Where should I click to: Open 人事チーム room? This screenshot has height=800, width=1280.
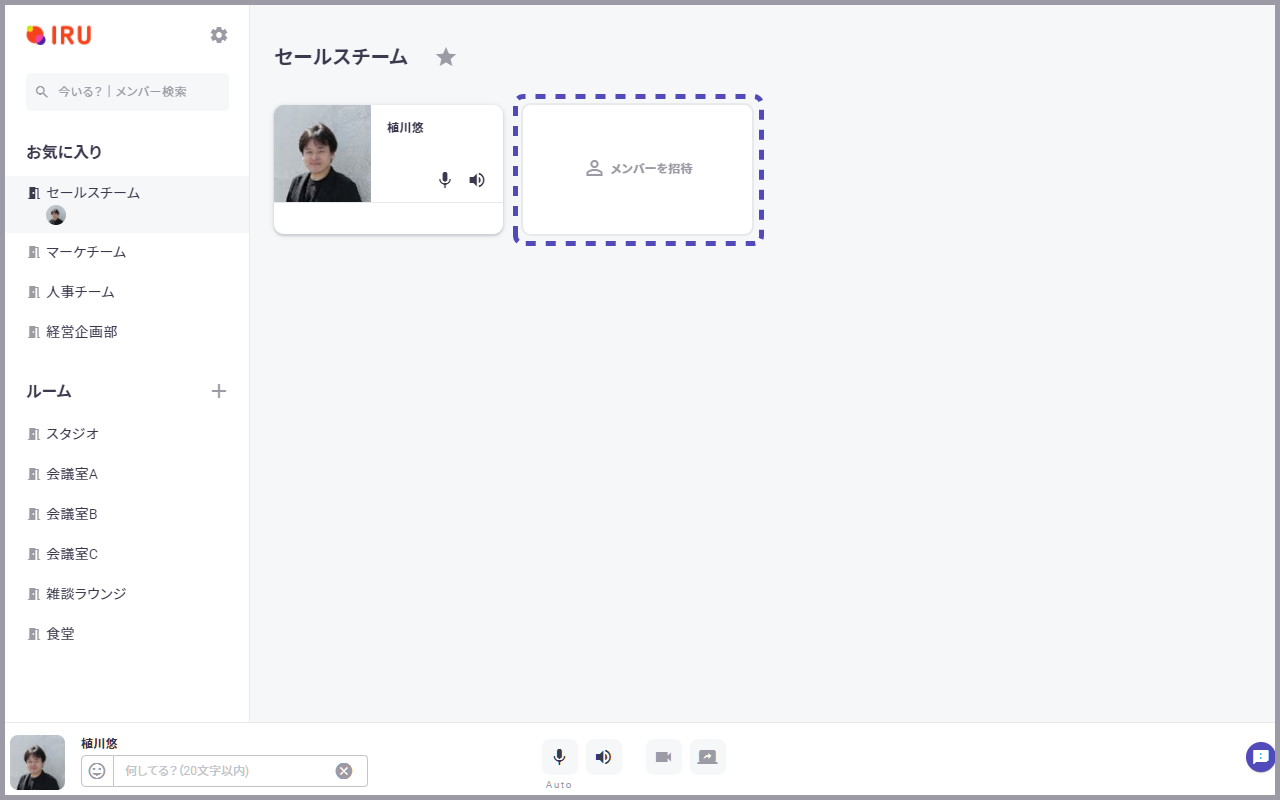[127, 292]
